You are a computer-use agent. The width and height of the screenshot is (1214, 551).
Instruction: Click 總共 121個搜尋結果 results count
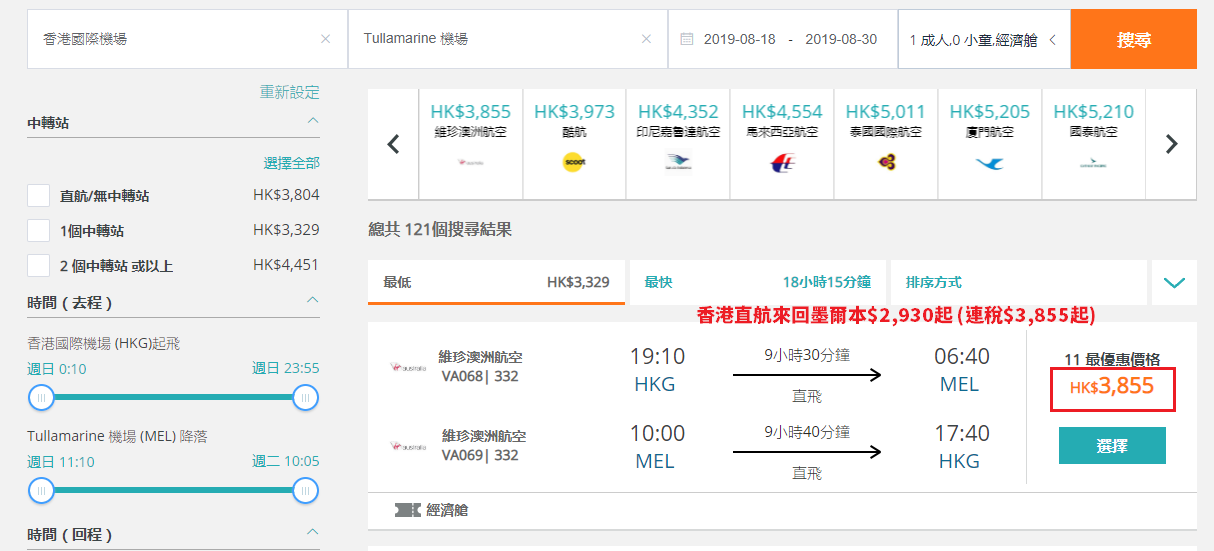pyautogui.click(x=440, y=229)
